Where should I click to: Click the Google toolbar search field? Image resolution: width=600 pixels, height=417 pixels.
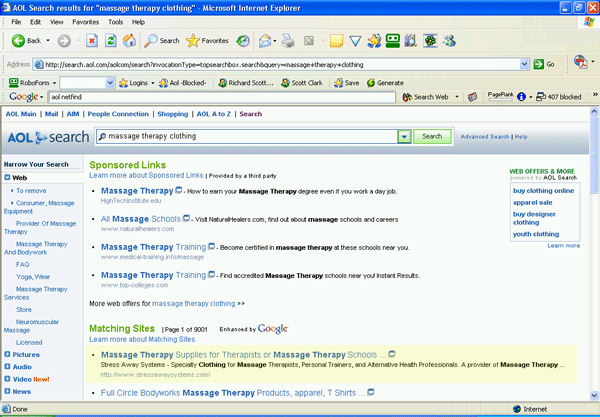click(x=222, y=97)
